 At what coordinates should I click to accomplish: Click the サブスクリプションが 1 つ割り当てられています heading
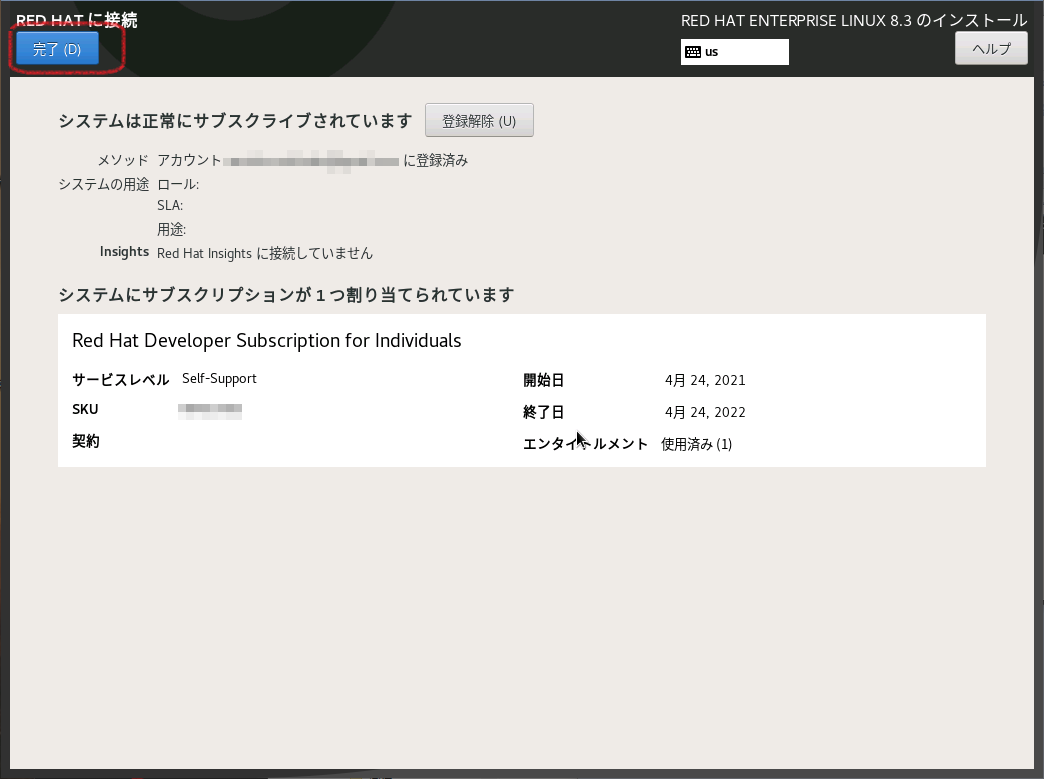click(286, 294)
